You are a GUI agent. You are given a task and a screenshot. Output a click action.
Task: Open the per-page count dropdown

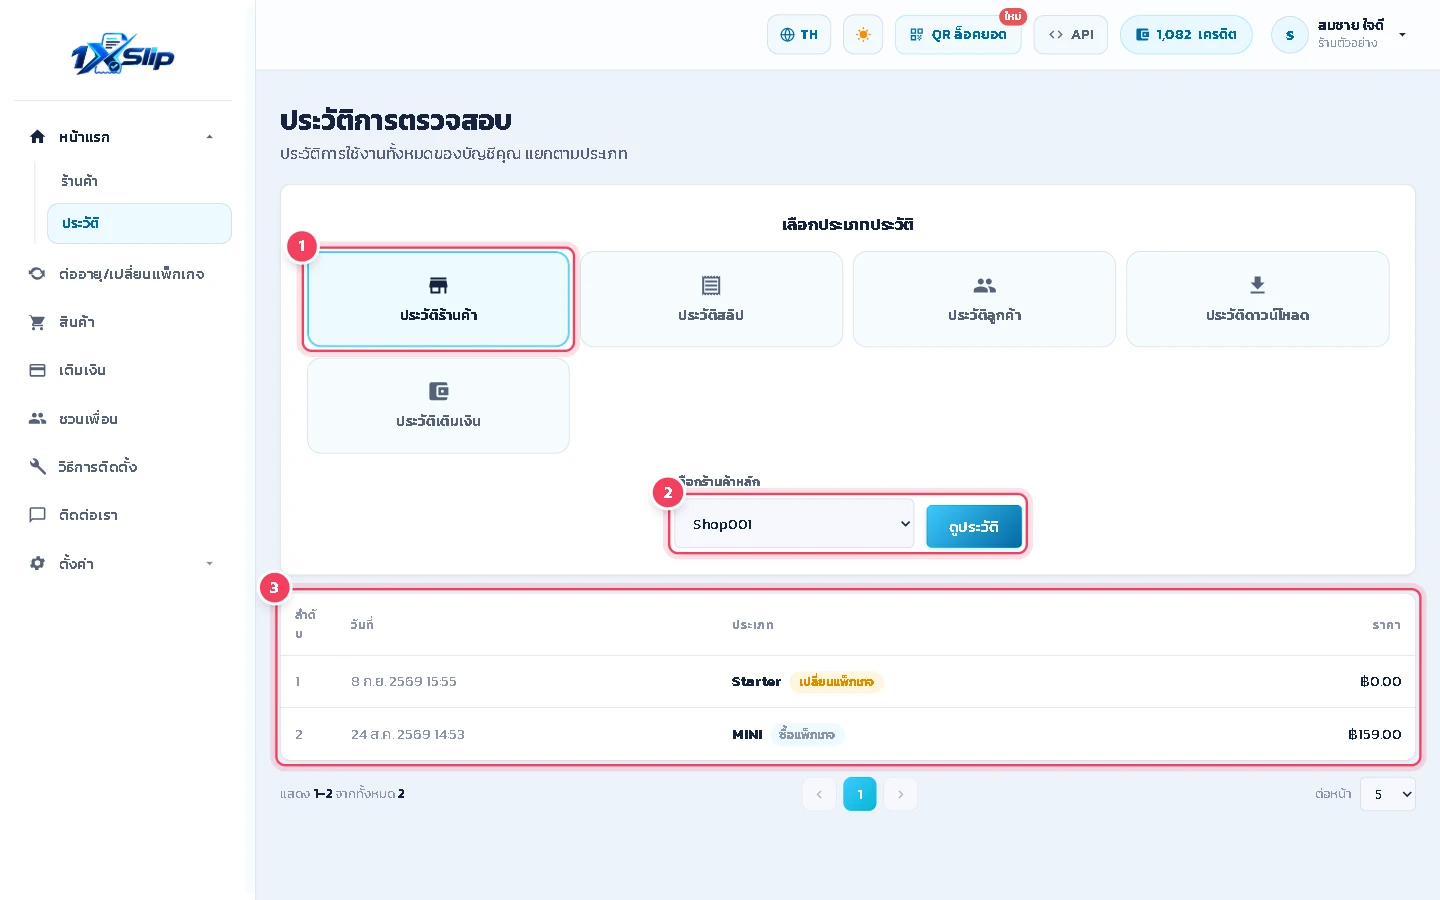[x=1387, y=794]
